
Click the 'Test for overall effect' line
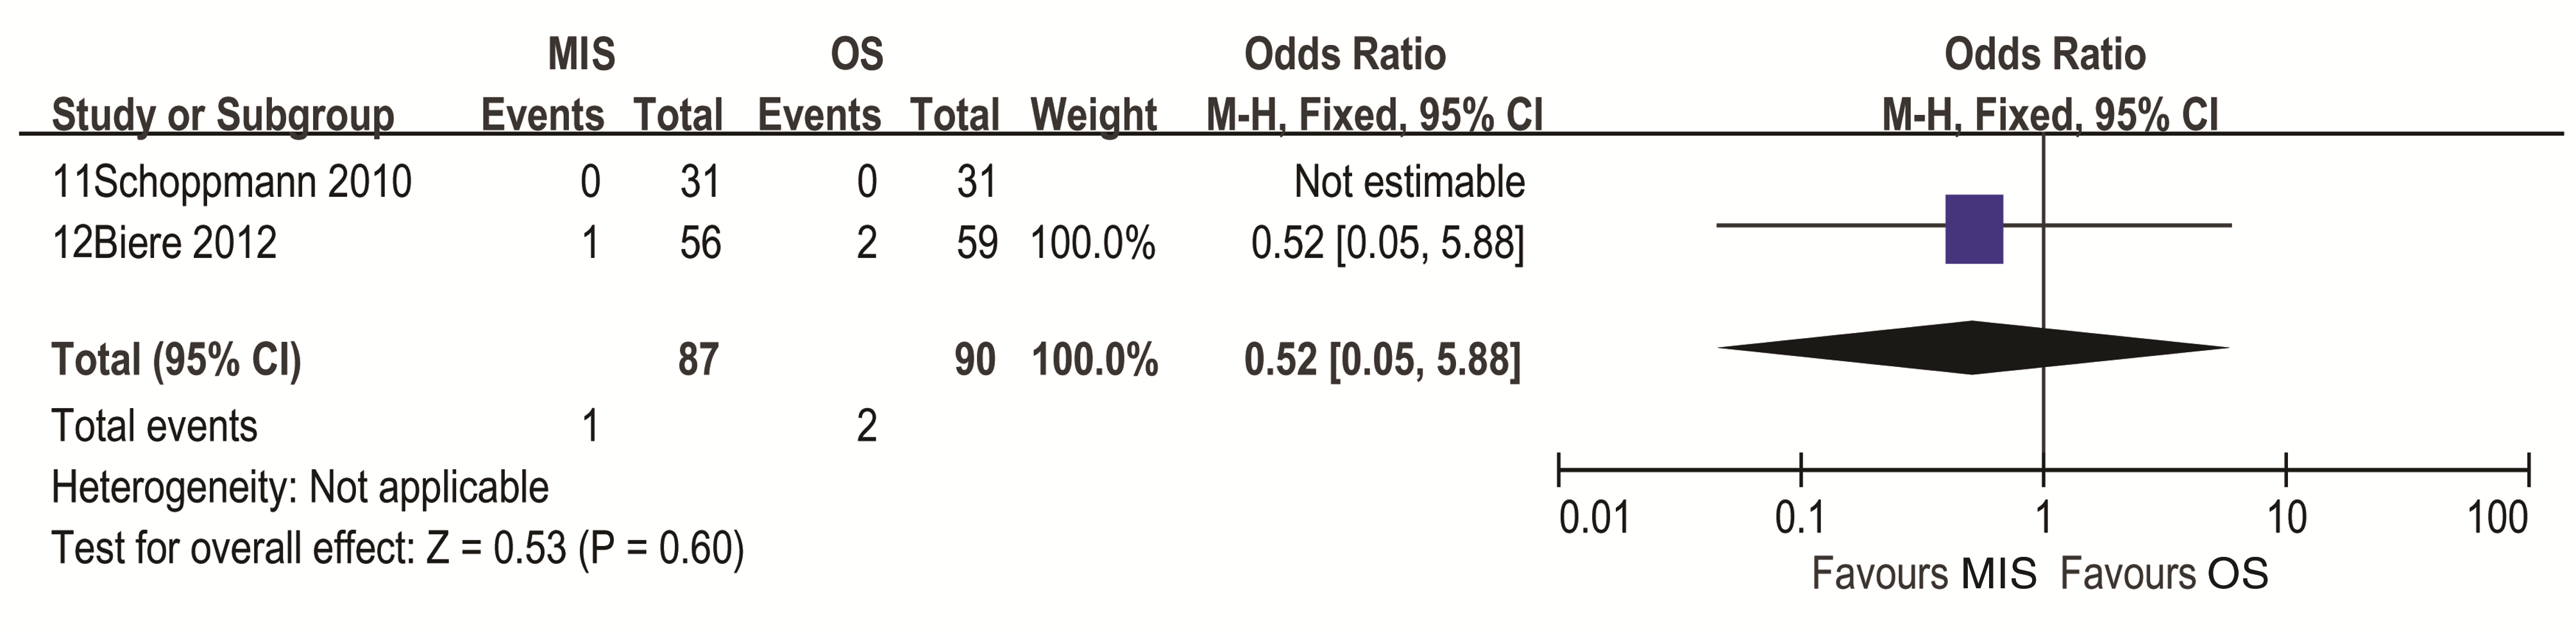coord(397,549)
